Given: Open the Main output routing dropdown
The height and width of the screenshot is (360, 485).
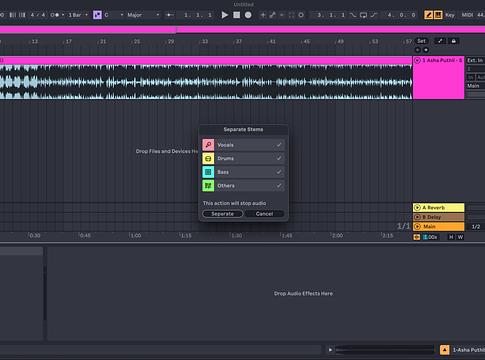Looking at the screenshot, I should click(x=476, y=86).
